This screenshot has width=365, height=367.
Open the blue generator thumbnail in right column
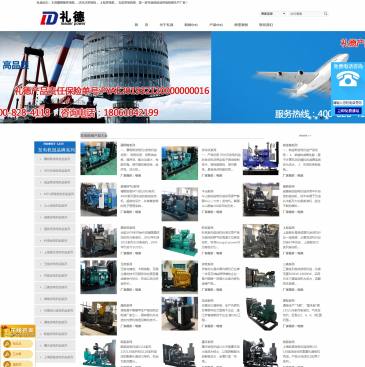click(x=261, y=158)
